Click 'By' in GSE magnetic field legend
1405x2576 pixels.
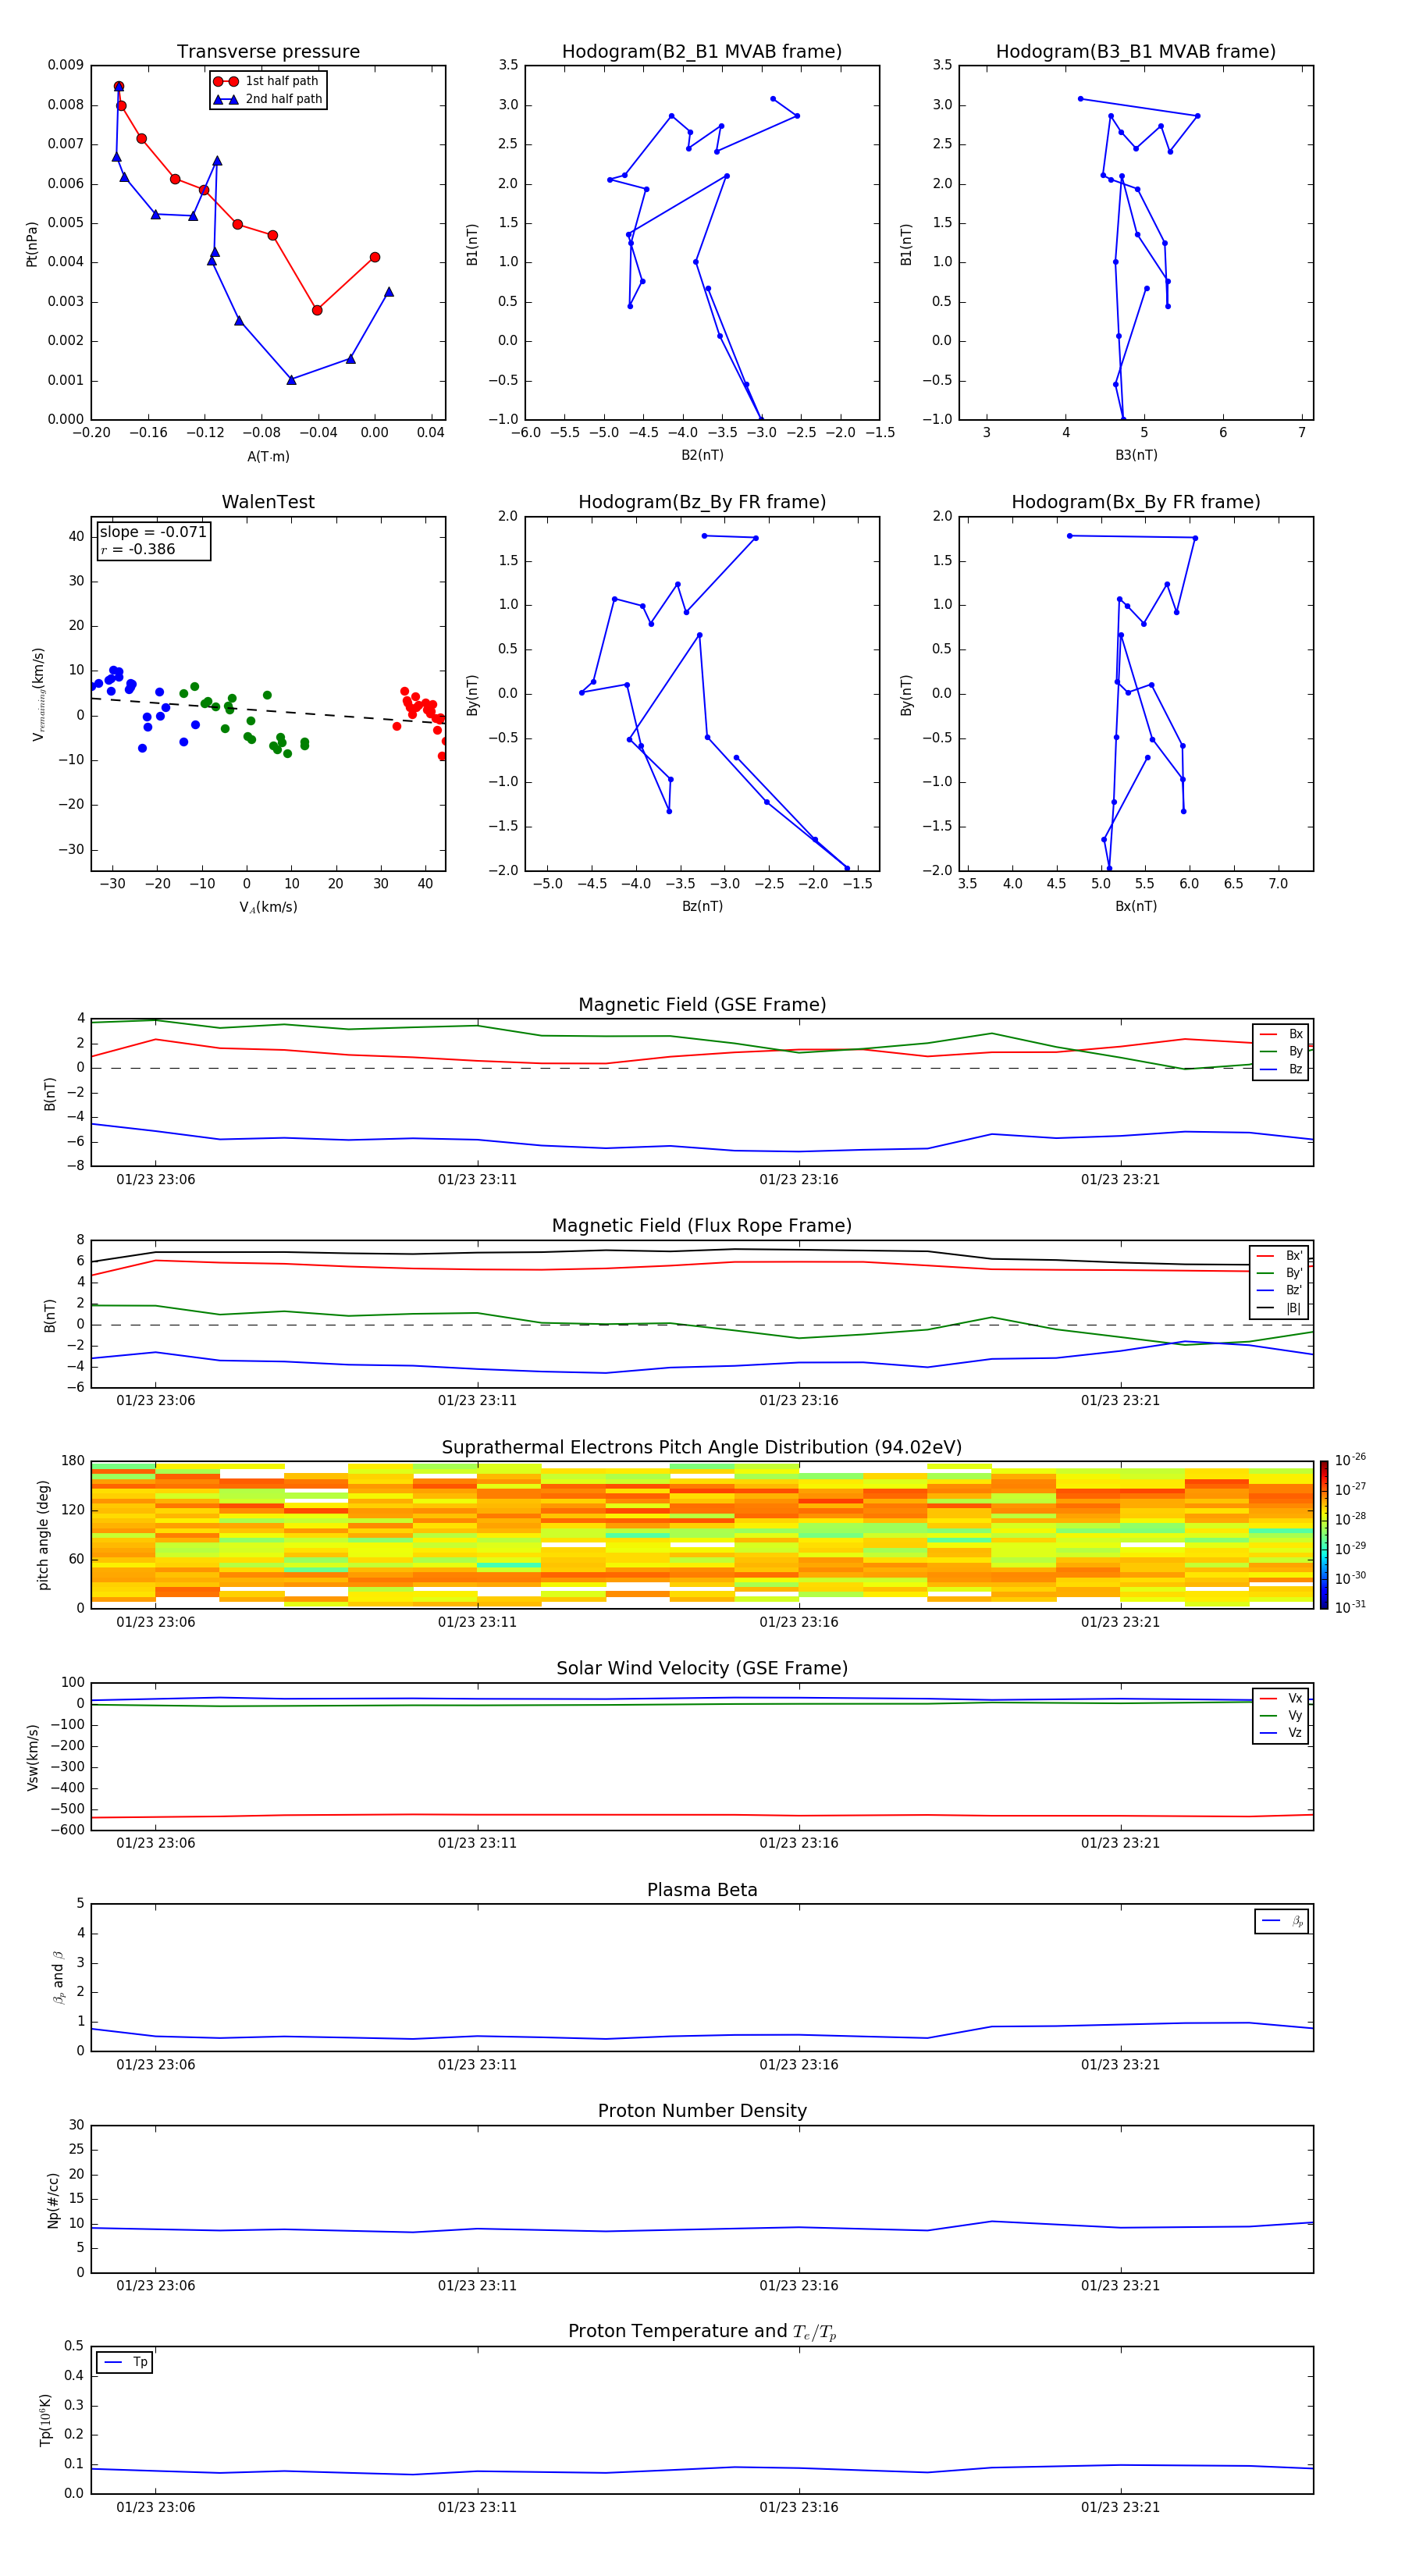[1282, 1051]
